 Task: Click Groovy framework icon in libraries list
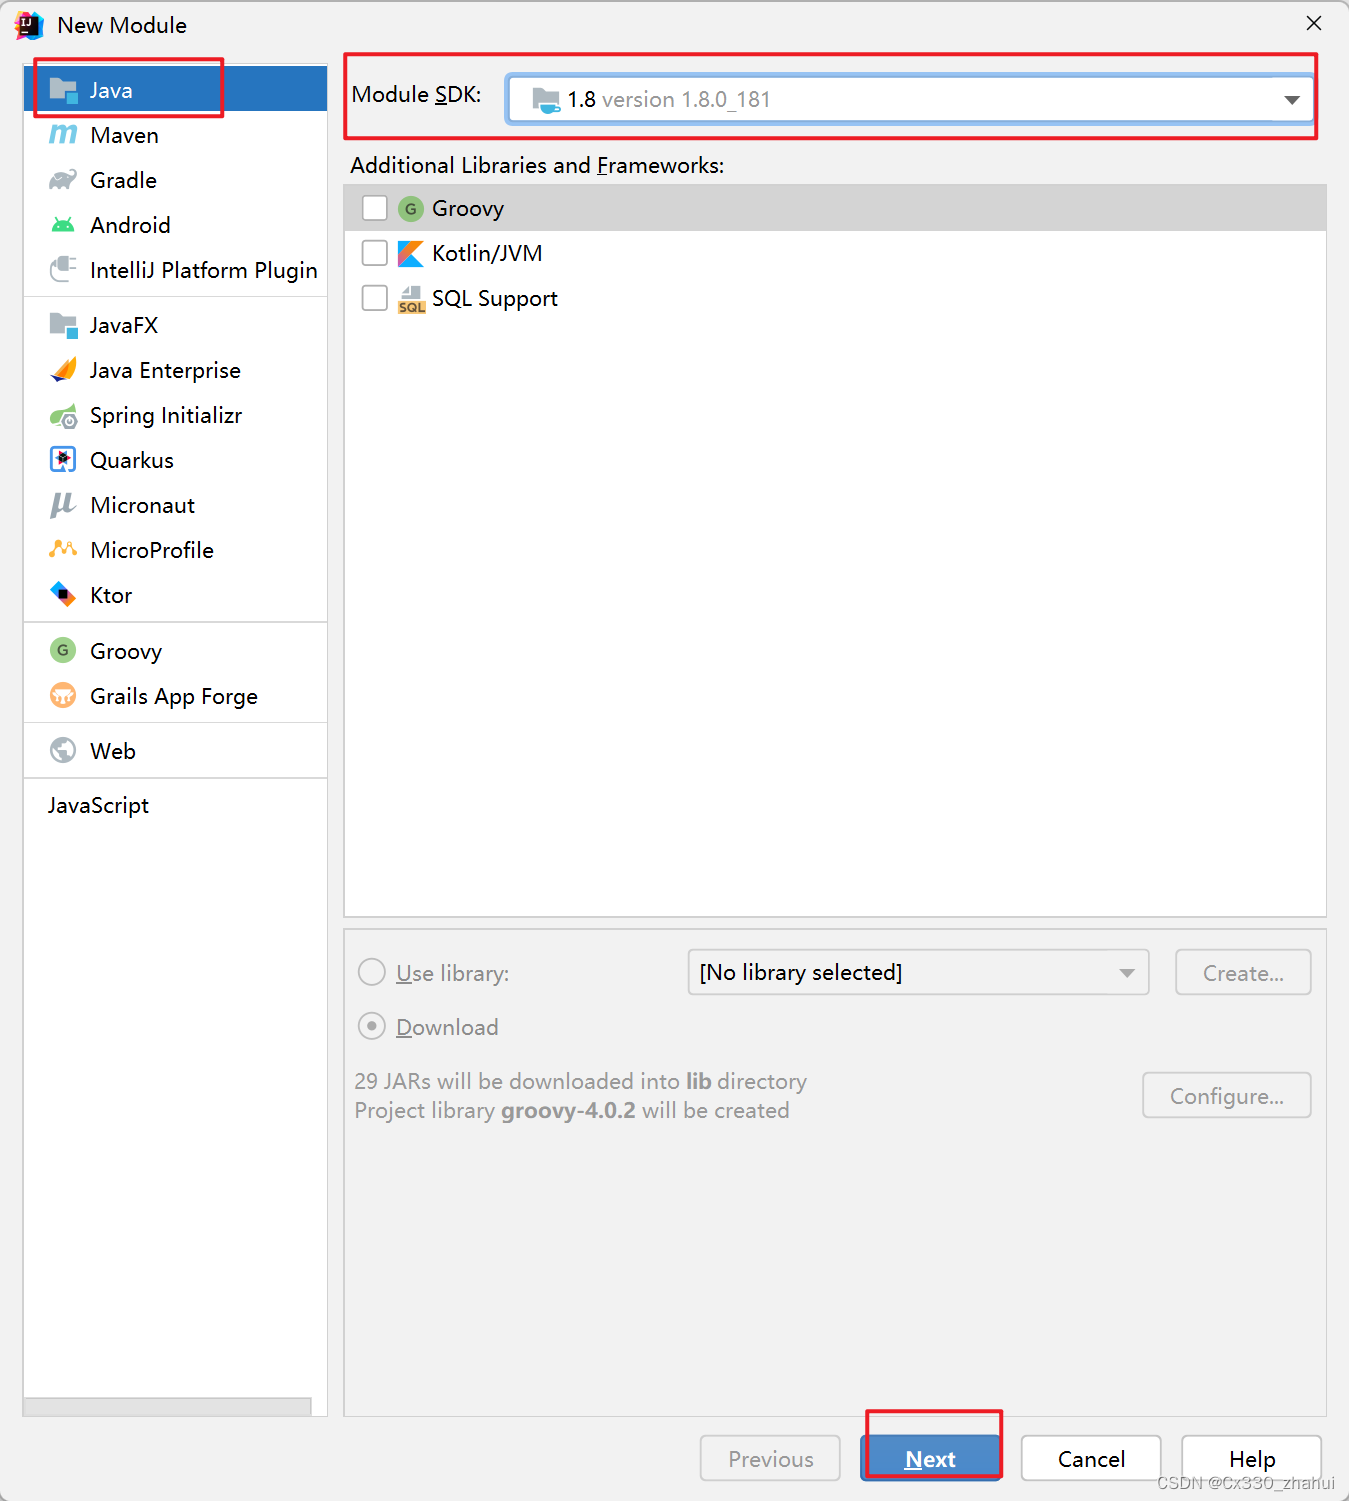(411, 208)
